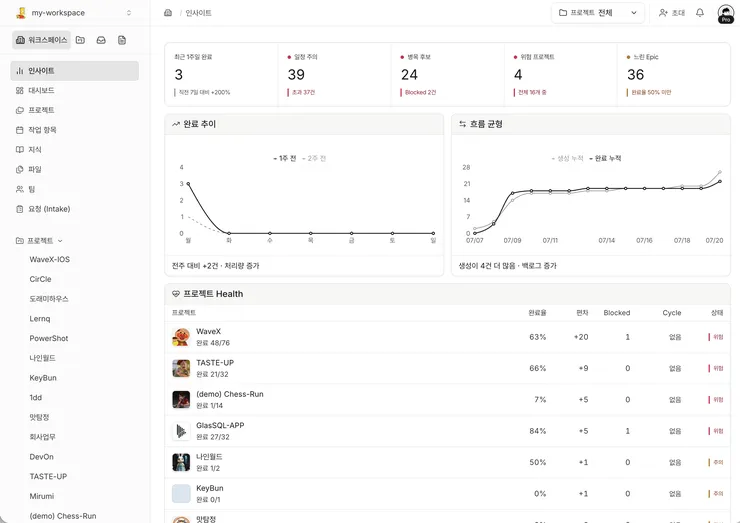The image size is (740, 523).
Task: Open DevOn project in sidebar
Action: 42,457
